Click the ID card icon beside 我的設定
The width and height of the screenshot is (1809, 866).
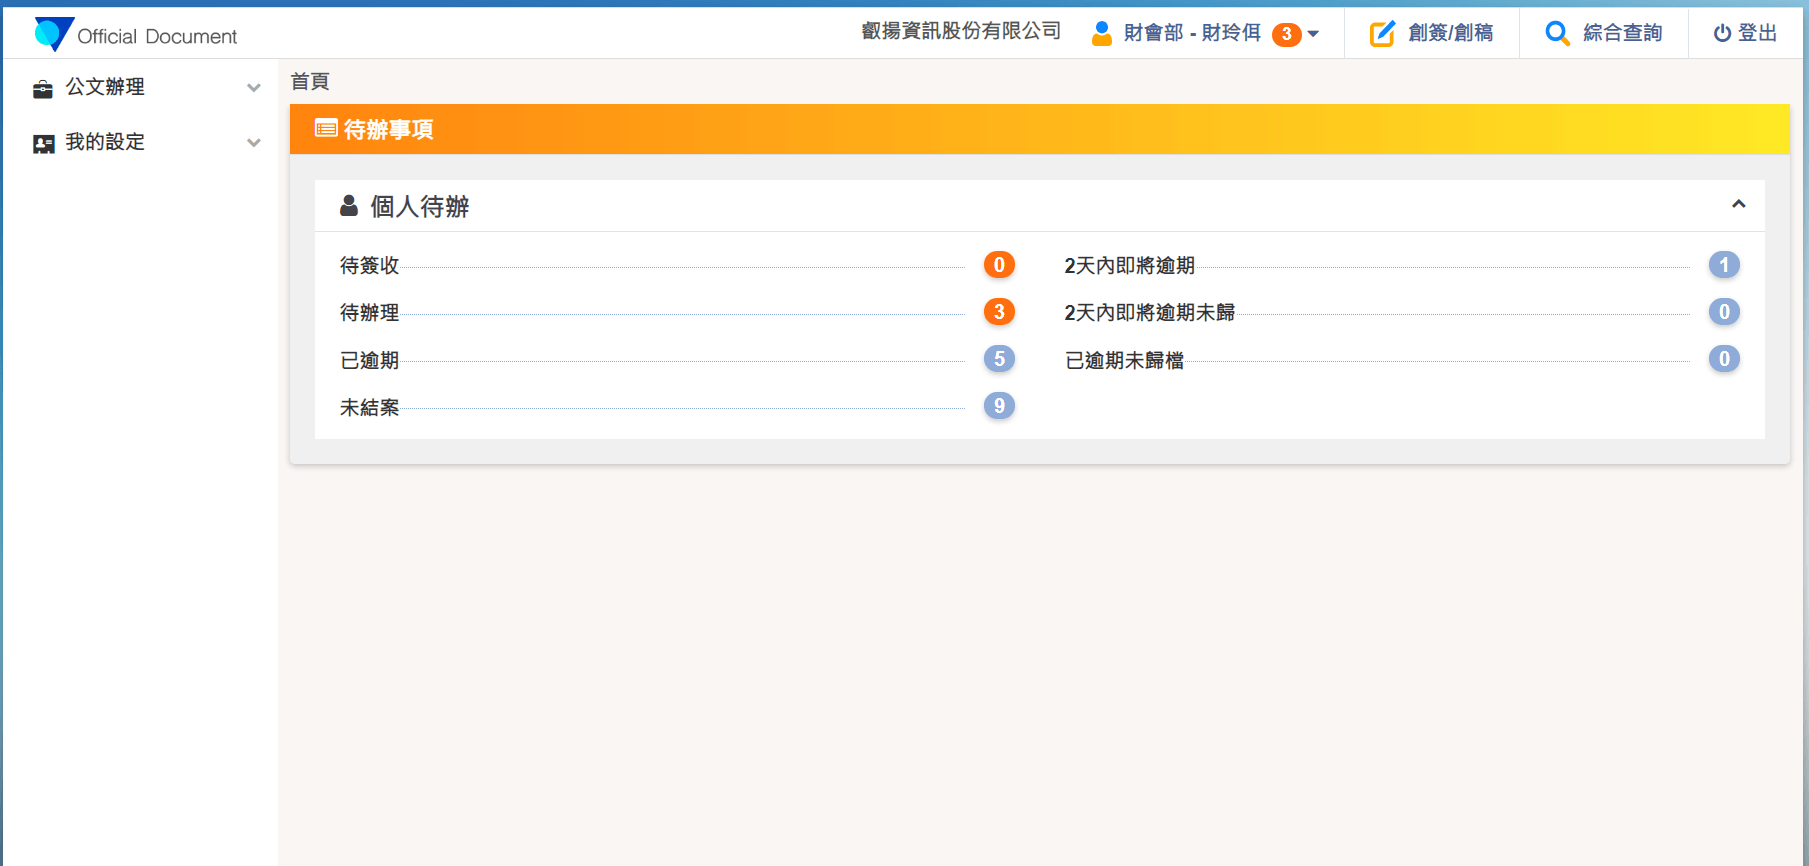pos(43,144)
